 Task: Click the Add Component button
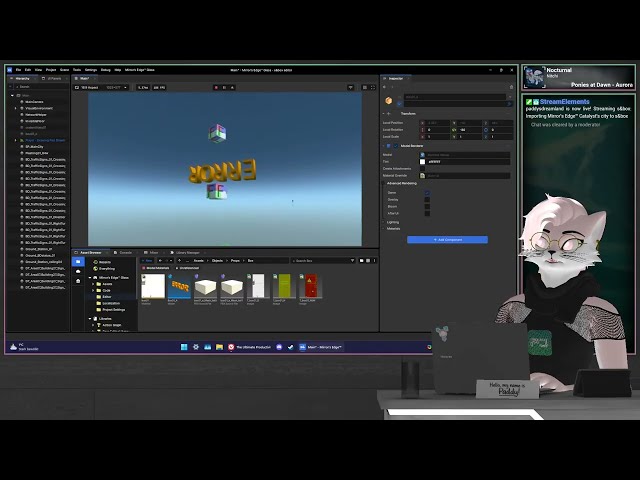coord(447,240)
